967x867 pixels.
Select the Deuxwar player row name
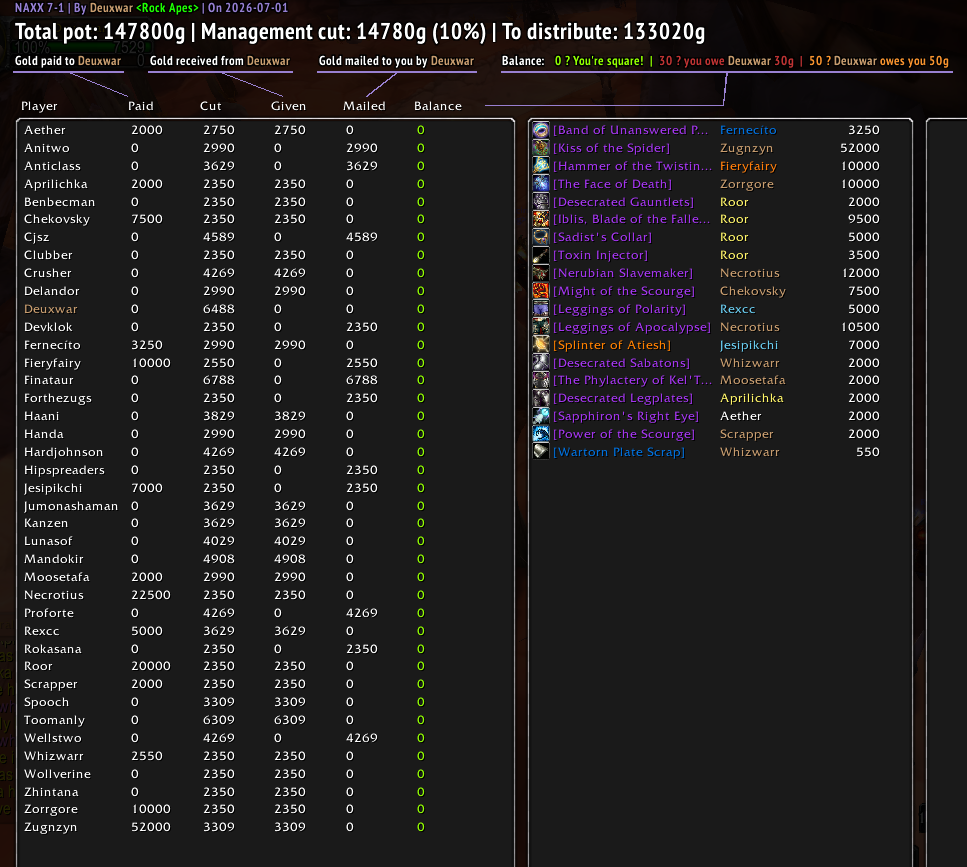(x=51, y=309)
